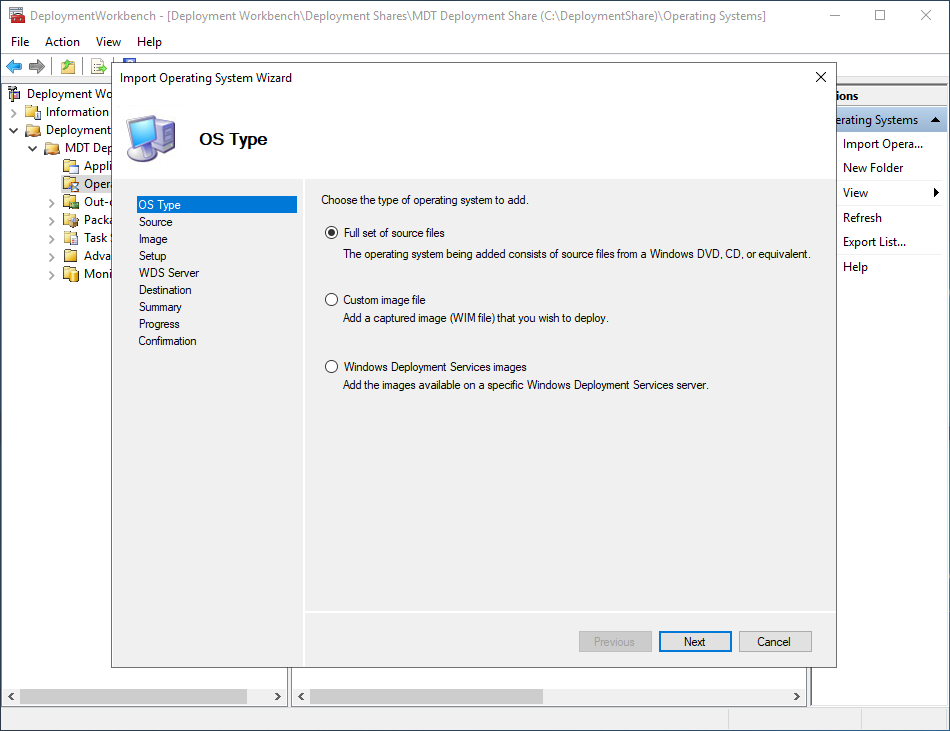Expand the Monitoring tree node
The height and width of the screenshot is (731, 950).
point(51,275)
